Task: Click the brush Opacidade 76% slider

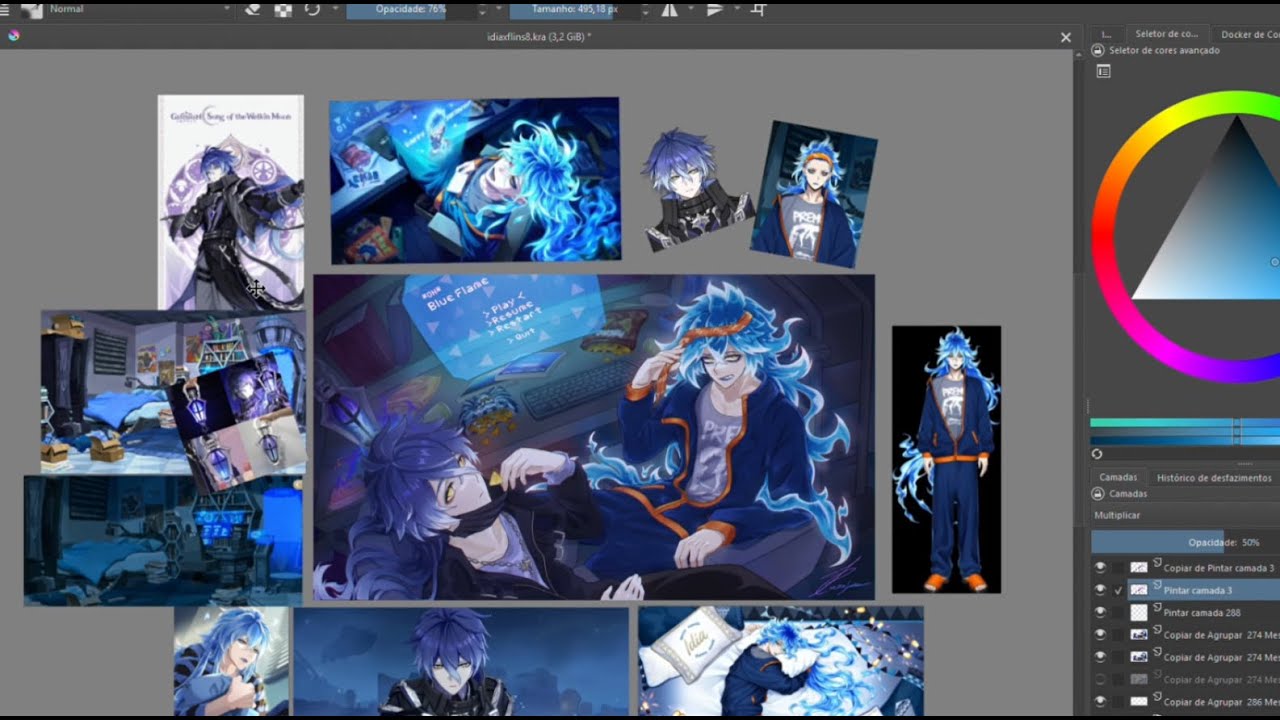Action: click(411, 9)
